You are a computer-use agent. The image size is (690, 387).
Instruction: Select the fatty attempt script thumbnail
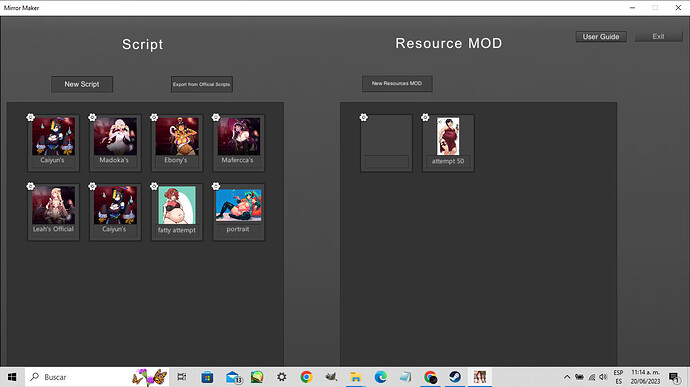pos(177,205)
